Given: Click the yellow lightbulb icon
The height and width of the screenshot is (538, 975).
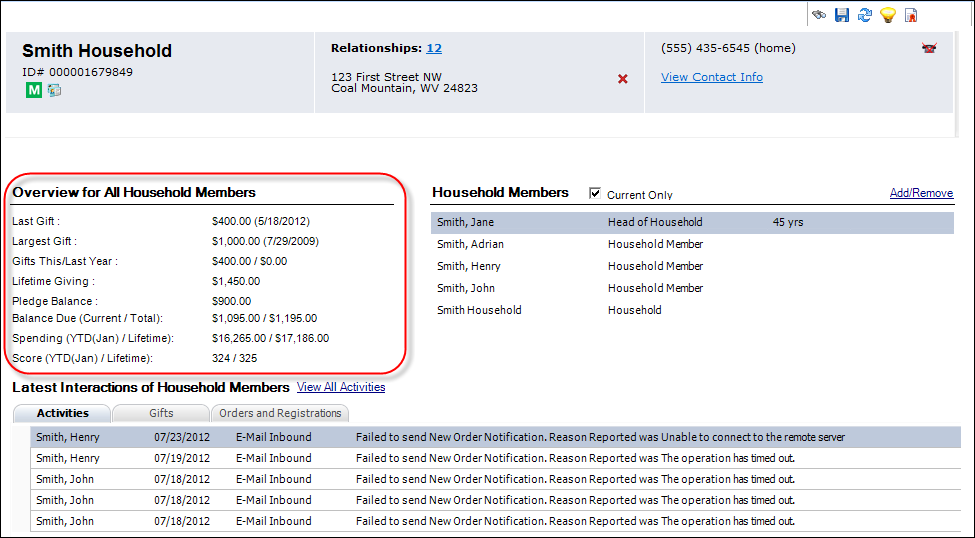Looking at the screenshot, I should coord(887,15).
